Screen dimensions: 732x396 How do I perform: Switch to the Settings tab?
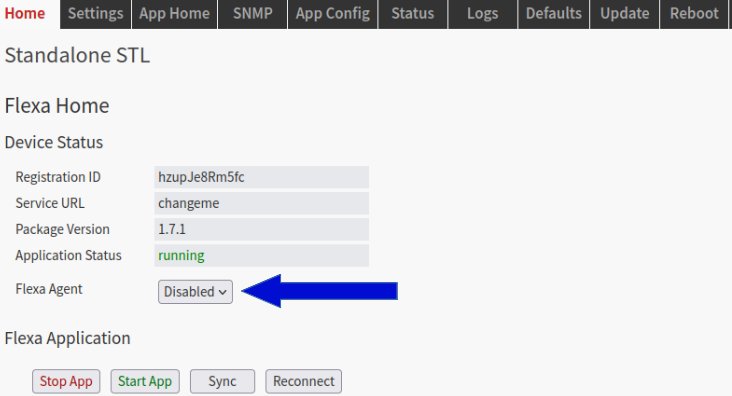tap(96, 14)
